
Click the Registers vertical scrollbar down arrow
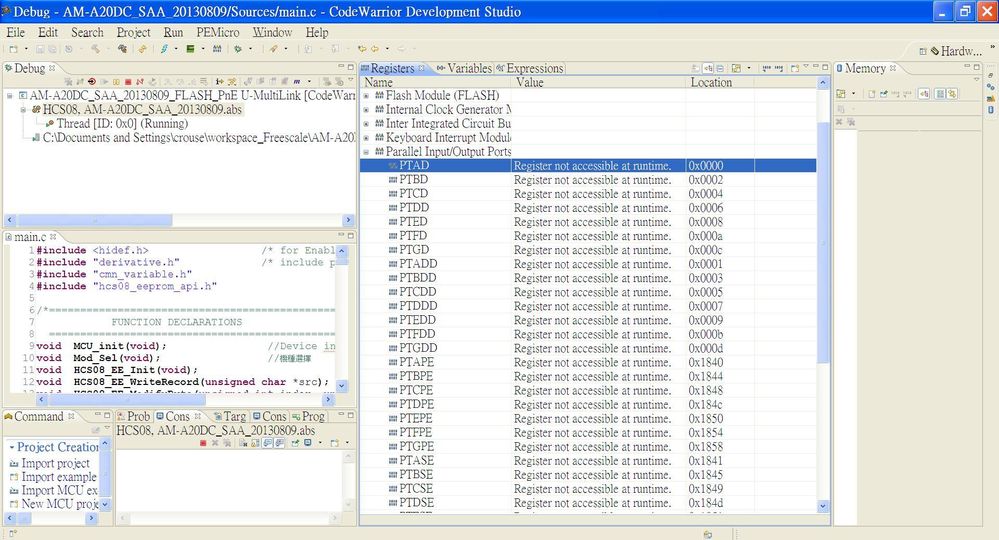click(x=823, y=506)
